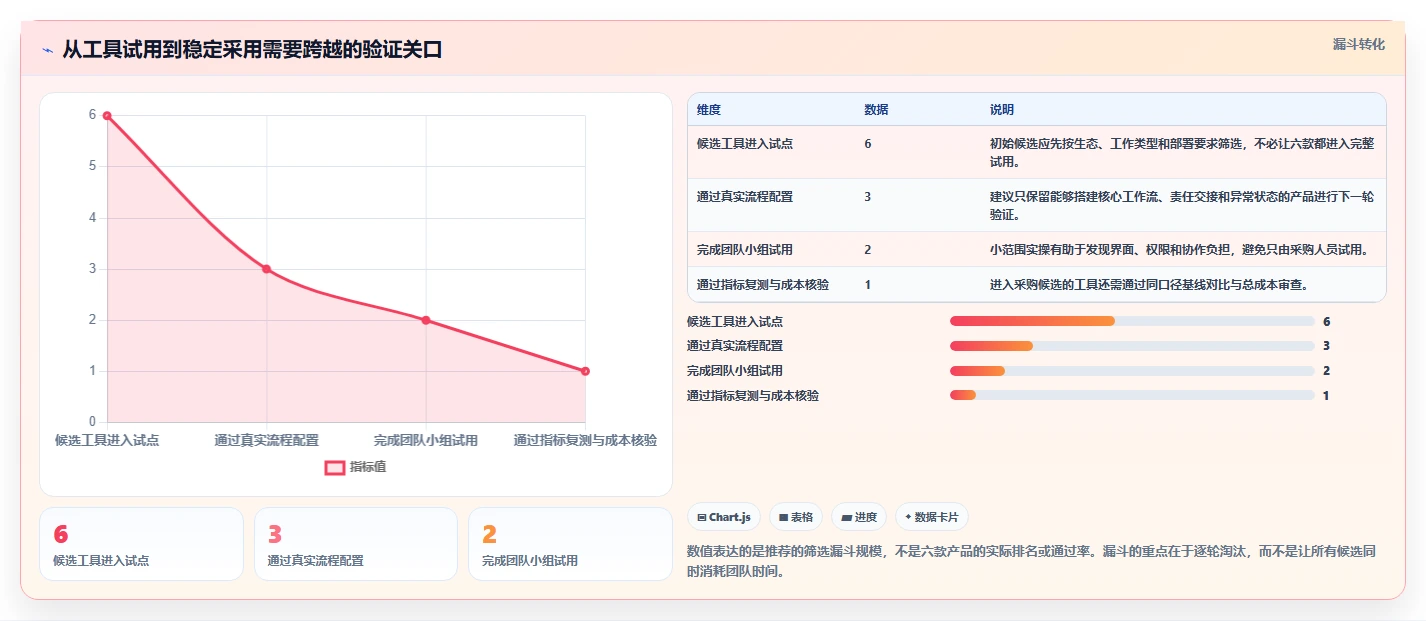Screen dimensions: 1426x621
Task: Click the chart point for 完成团队小组试用
Action: coord(426,320)
